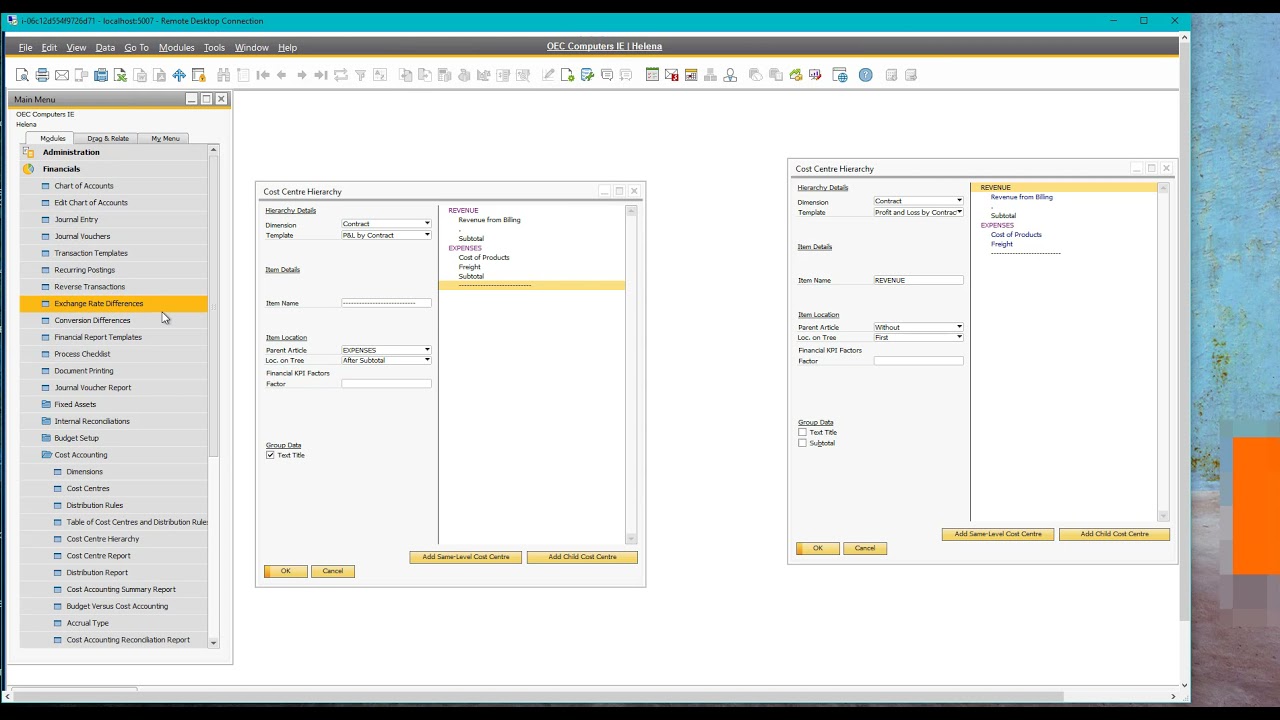Open Dimension dropdown in left hierarchy window

click(427, 224)
